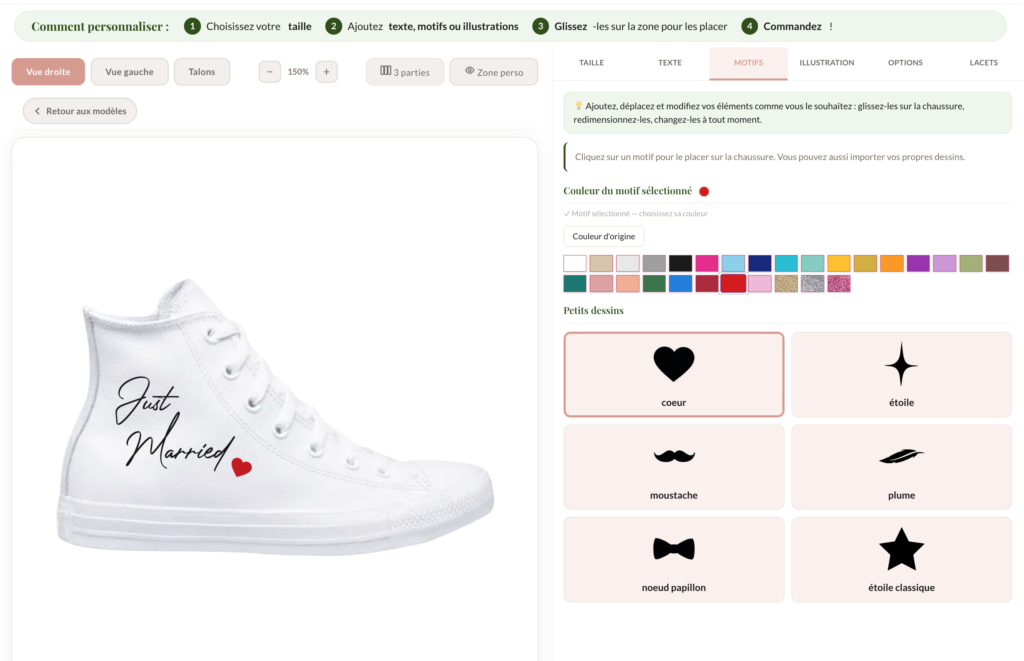The image size is (1024, 661).
Task: Choose the moustache motif
Action: tap(673, 467)
